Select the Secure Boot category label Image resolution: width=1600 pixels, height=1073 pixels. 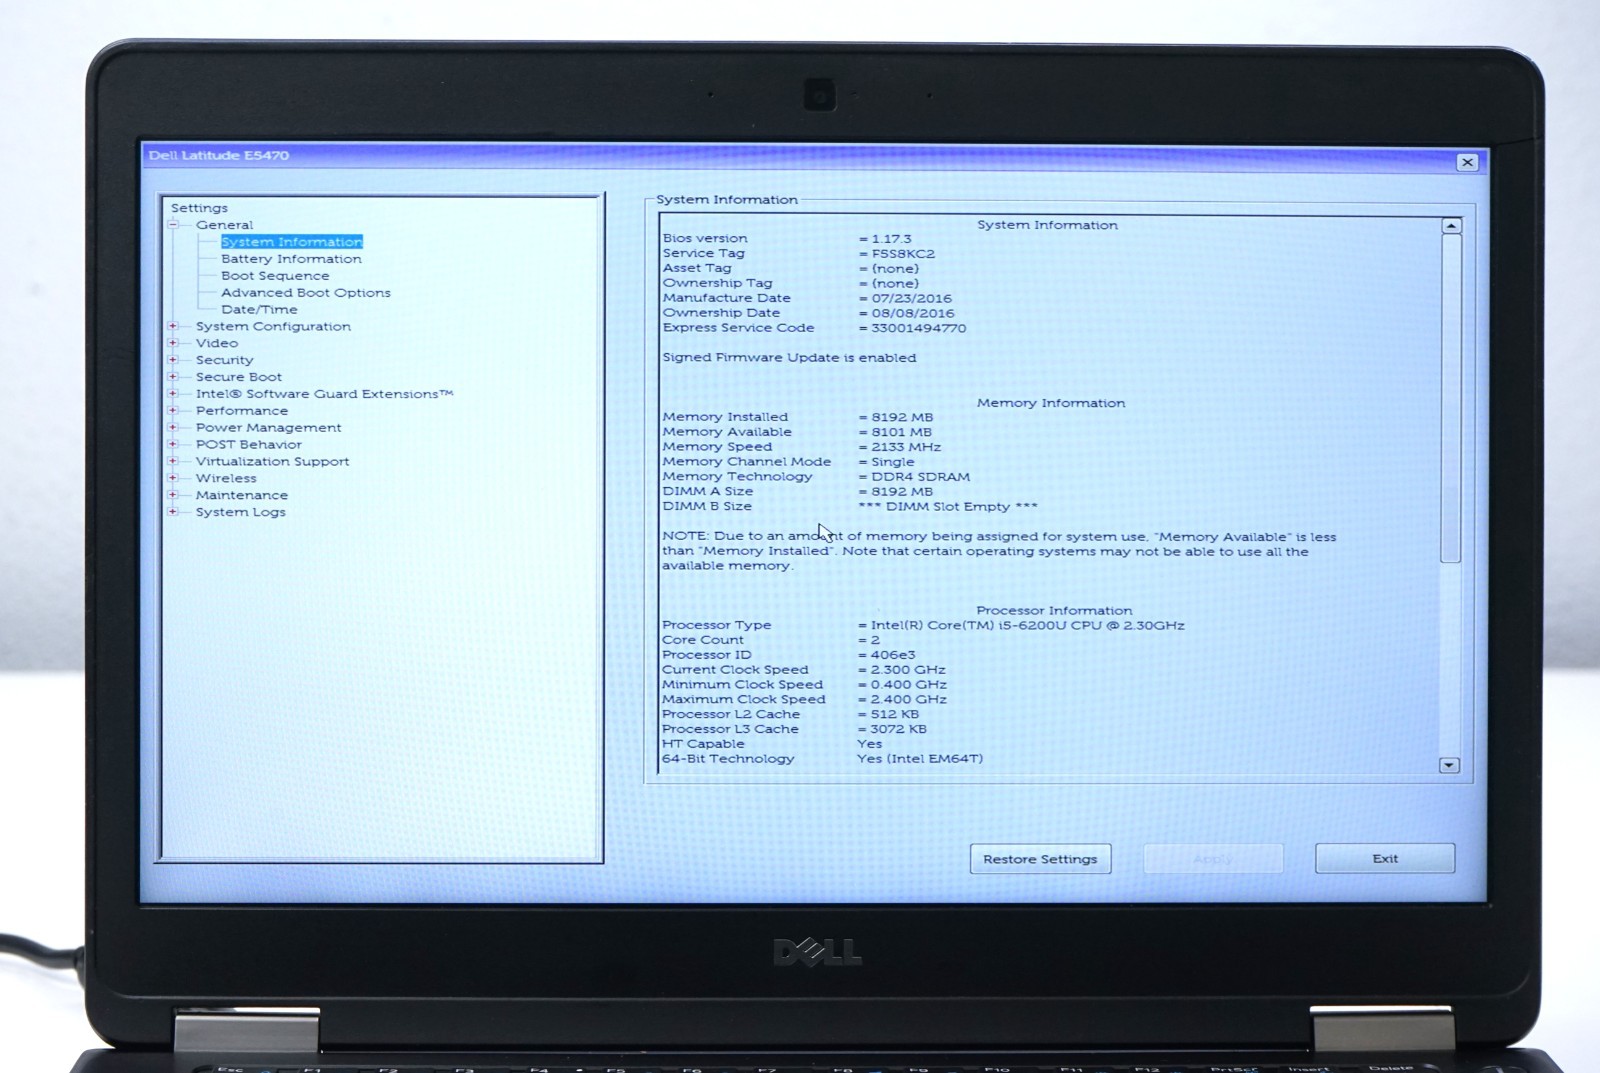239,377
